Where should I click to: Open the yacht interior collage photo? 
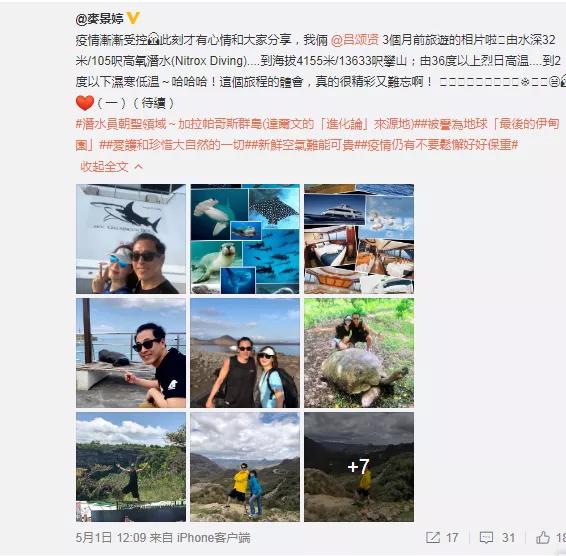tap(359, 239)
